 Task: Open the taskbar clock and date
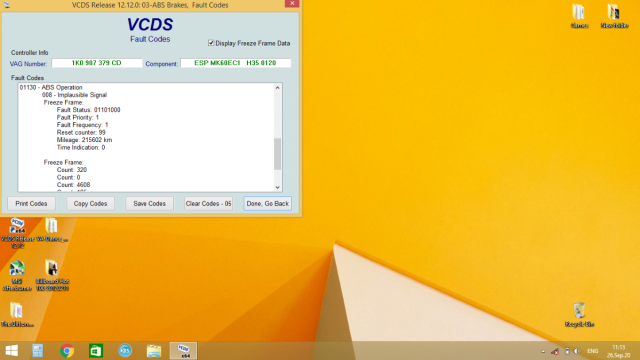[x=619, y=351]
